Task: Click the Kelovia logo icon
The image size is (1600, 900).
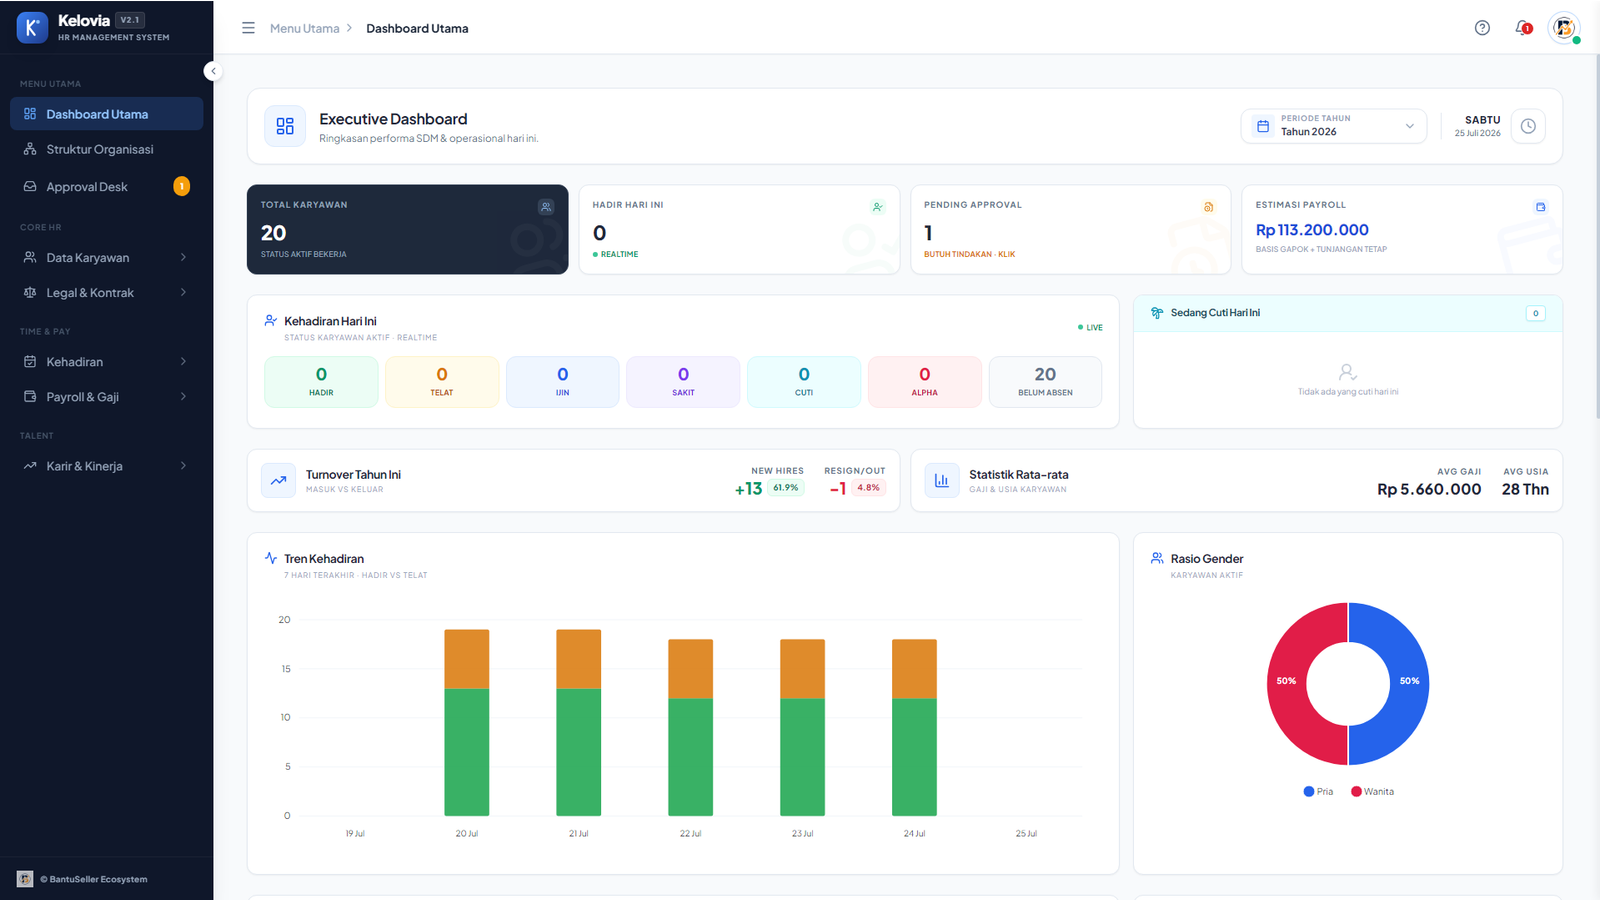Action: pyautogui.click(x=32, y=28)
